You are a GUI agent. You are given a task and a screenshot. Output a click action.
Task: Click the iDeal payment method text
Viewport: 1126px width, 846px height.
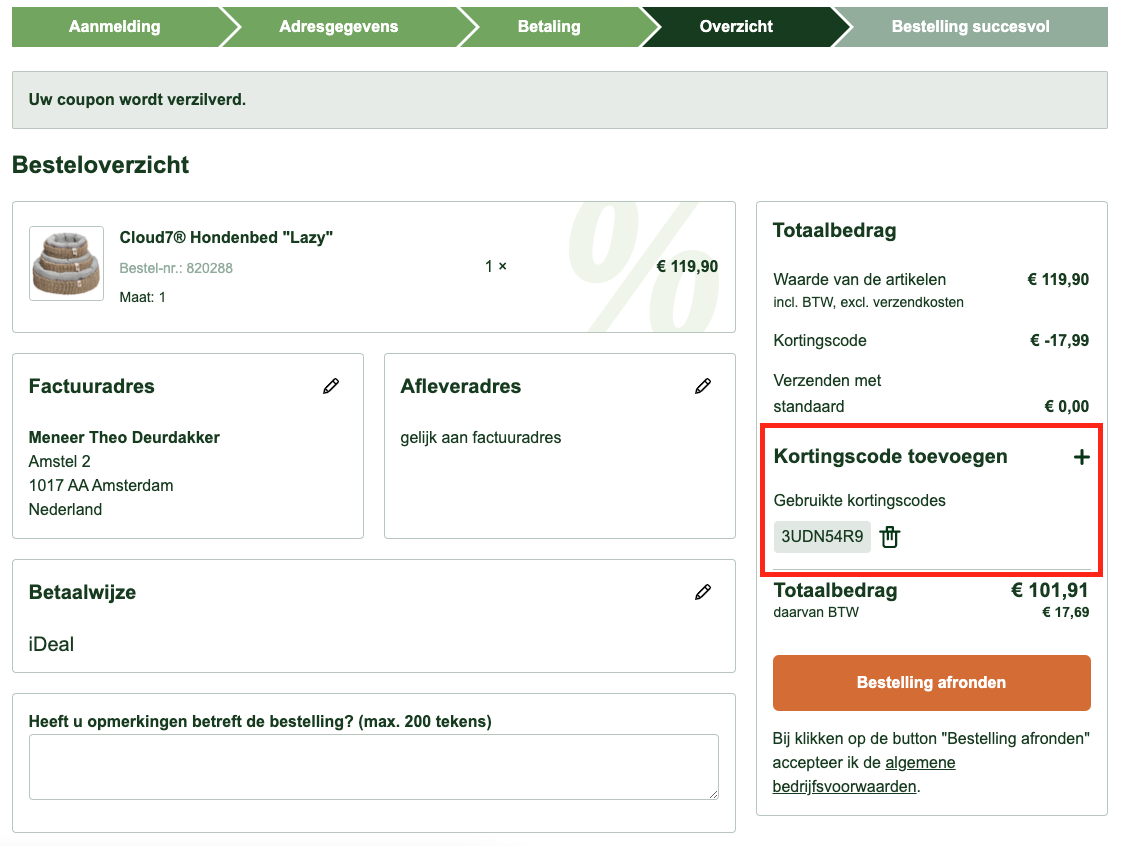52,644
